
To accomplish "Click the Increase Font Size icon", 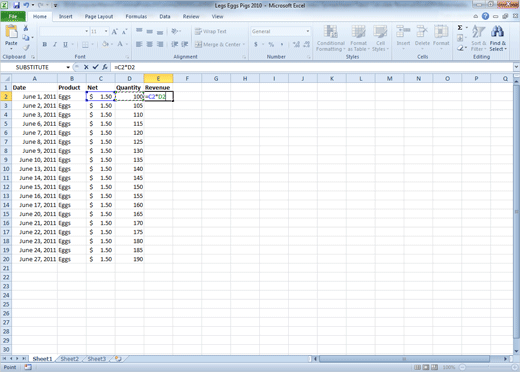I will coord(114,32).
